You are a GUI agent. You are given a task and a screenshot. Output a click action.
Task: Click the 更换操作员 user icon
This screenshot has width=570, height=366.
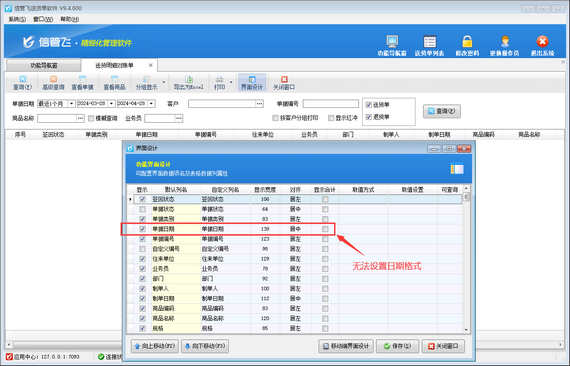tap(505, 42)
